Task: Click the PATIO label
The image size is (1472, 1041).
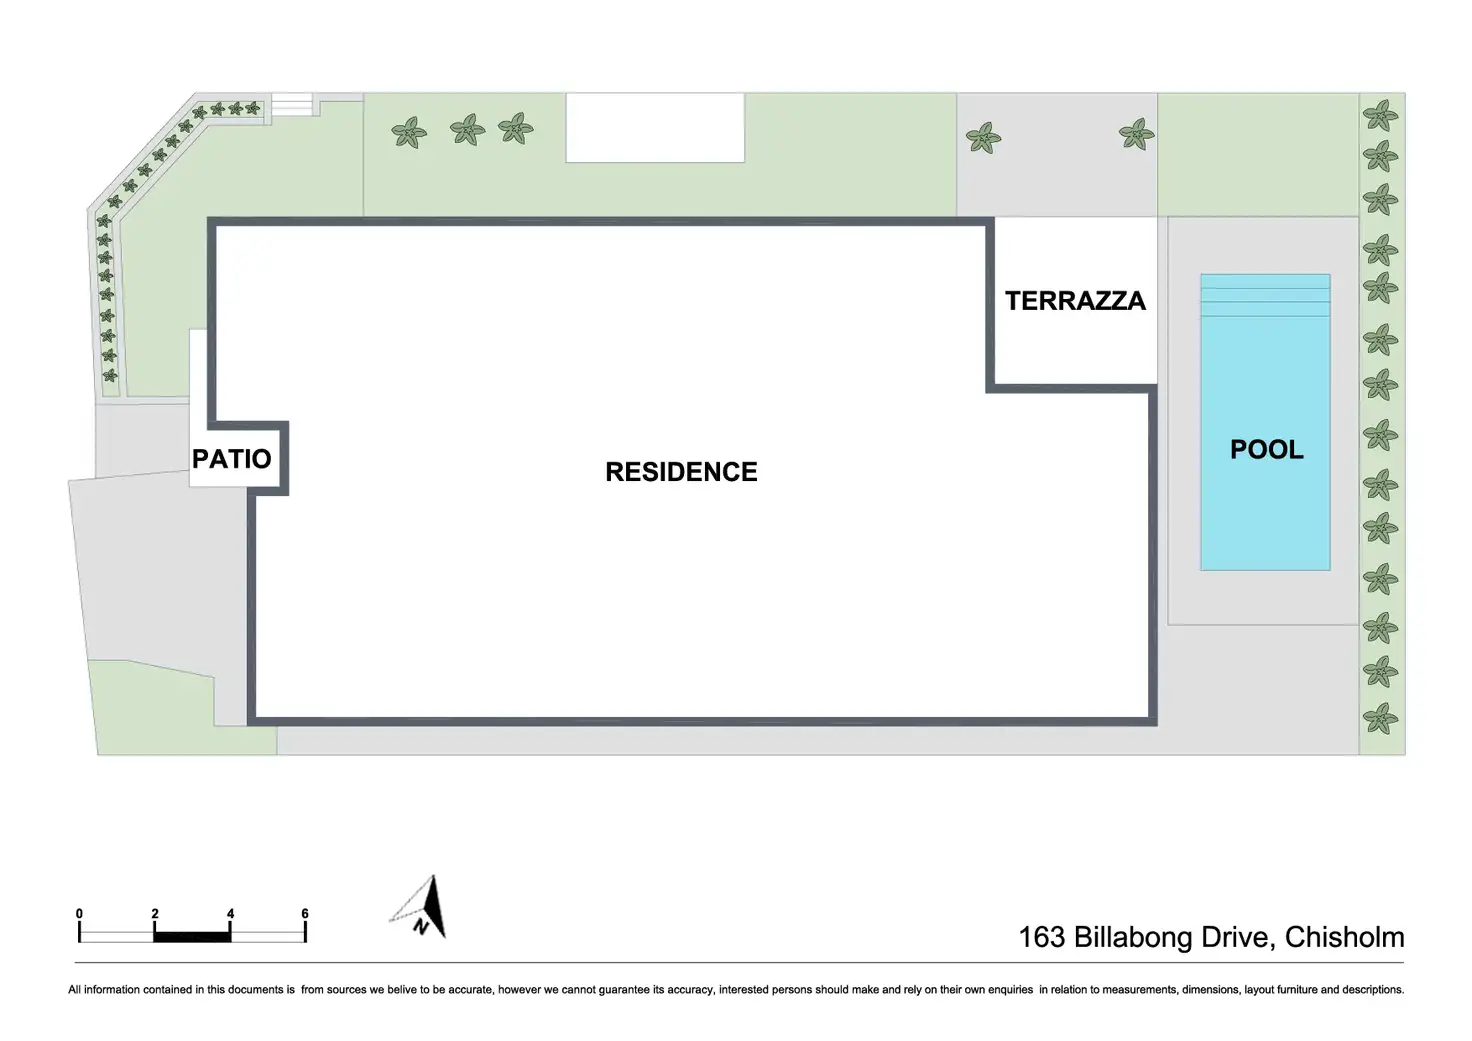Action: pyautogui.click(x=232, y=459)
